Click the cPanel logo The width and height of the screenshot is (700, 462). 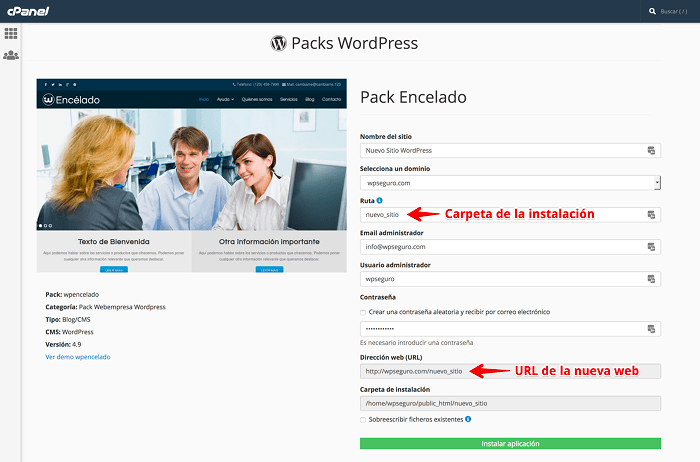(28, 11)
